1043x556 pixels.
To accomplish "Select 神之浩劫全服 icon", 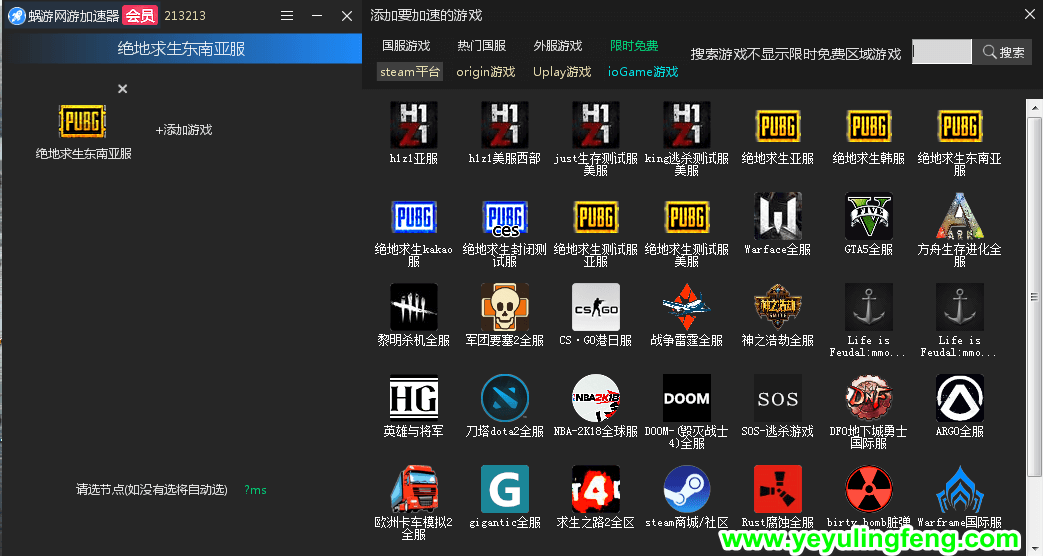I will point(778,307).
